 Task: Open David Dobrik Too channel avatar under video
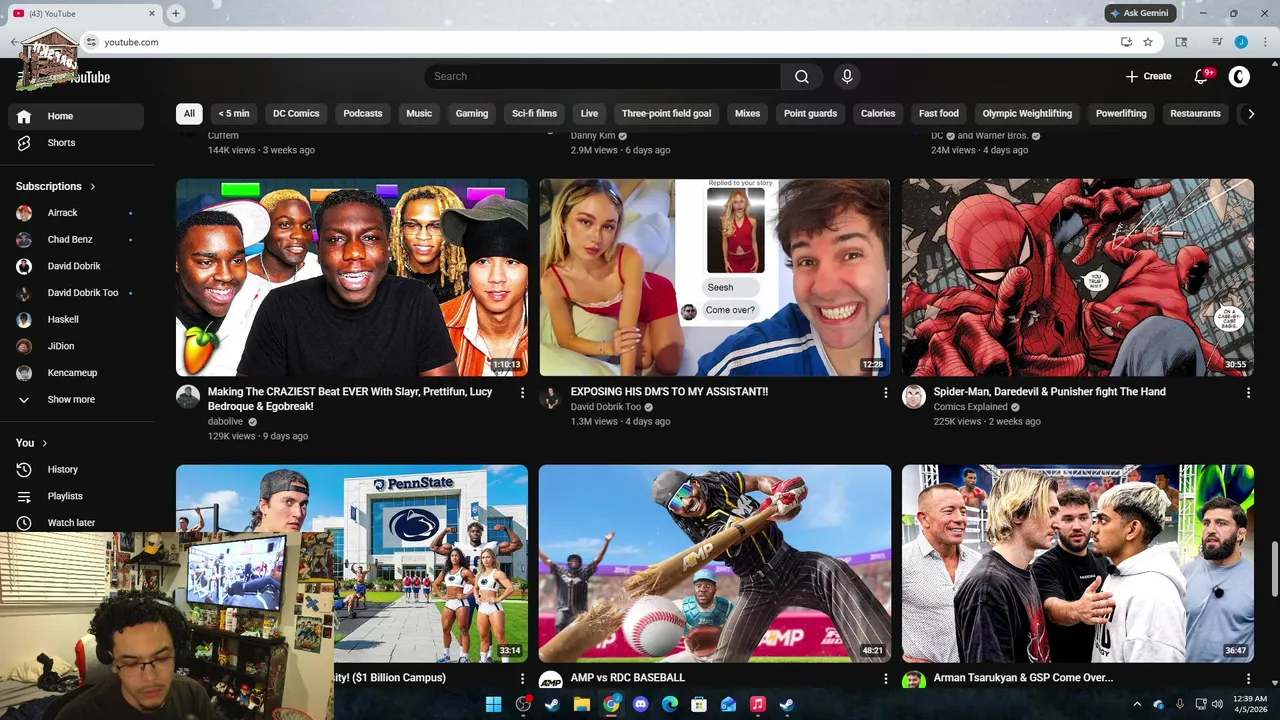click(551, 397)
